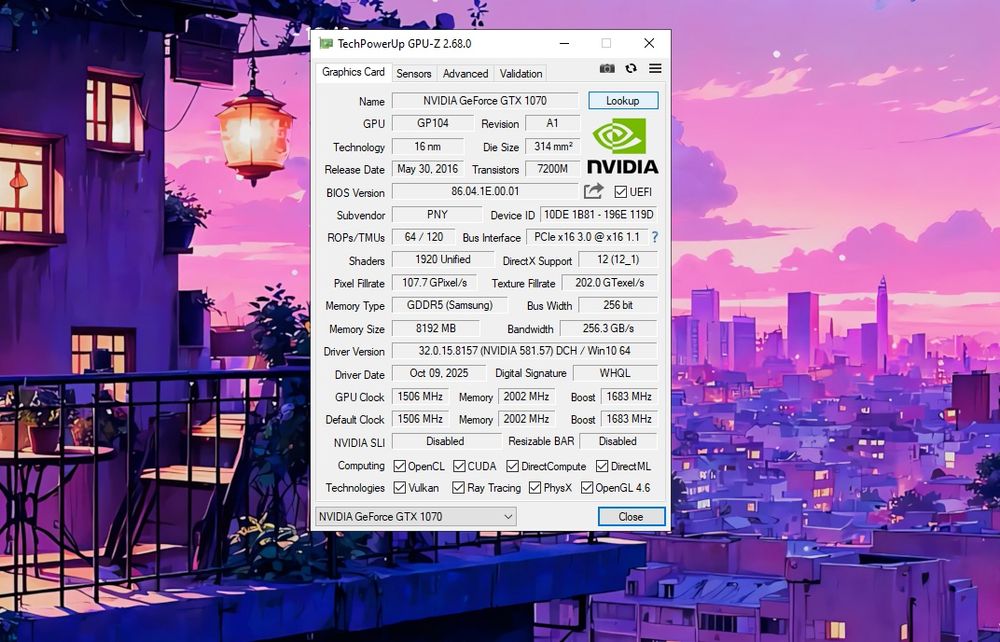Click the Shaders value 1920 Unified
The image size is (1000, 642).
point(443,259)
